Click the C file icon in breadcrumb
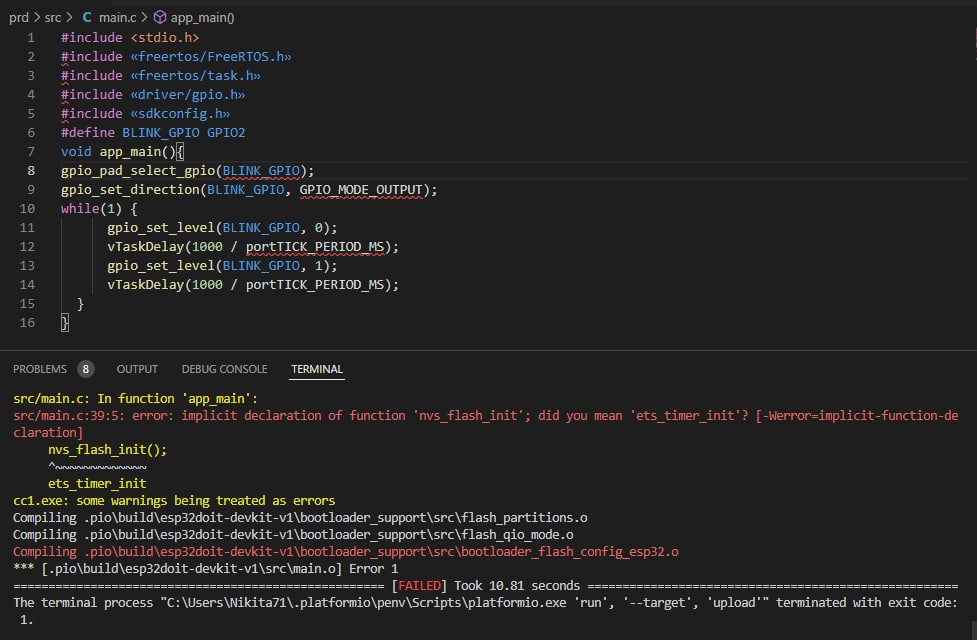This screenshot has height=640, width=977. coord(87,17)
